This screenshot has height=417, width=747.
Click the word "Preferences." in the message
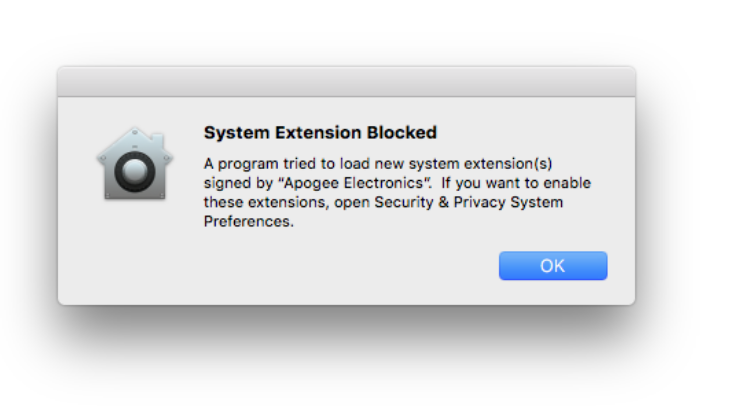click(x=249, y=222)
